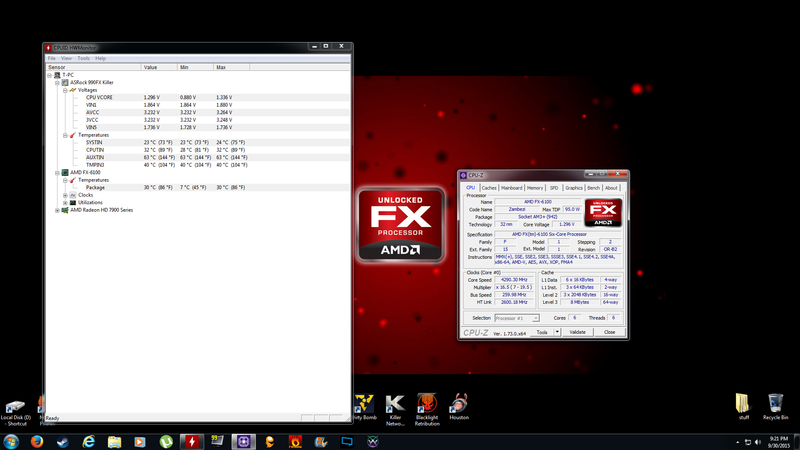Click the Clocks waveform icon

tap(73, 195)
